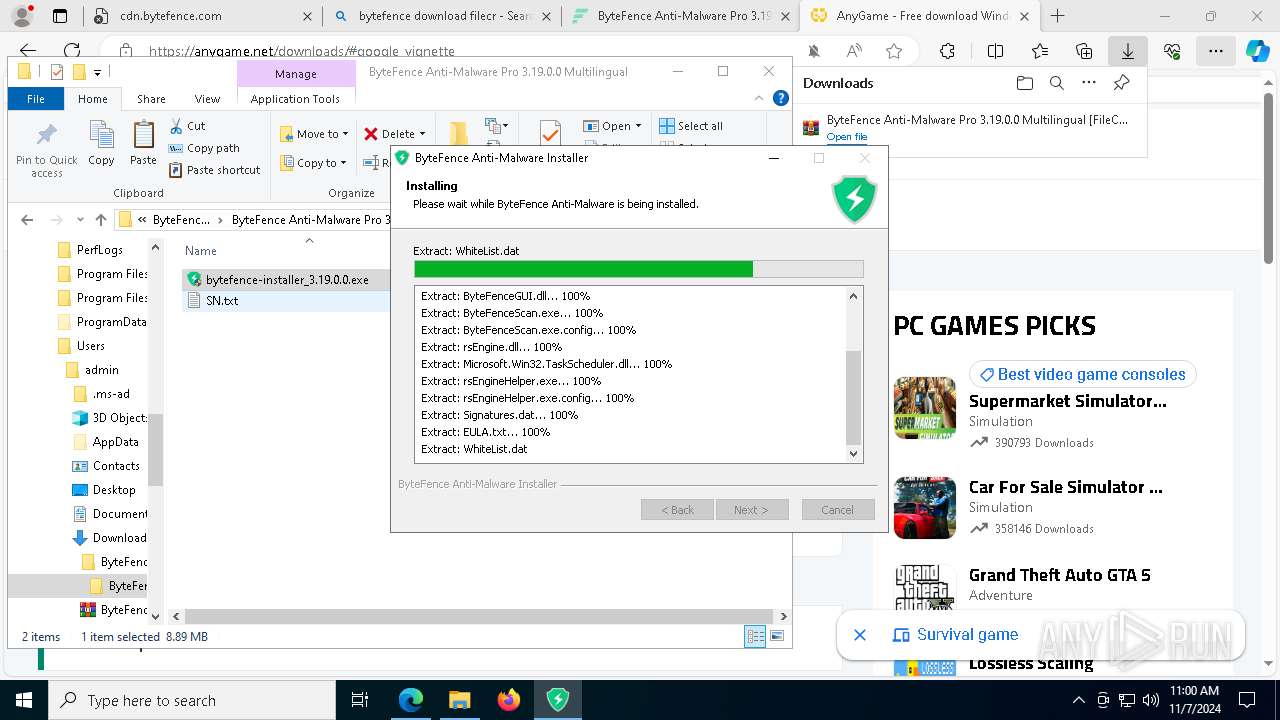Click the search icon in Edge Downloads panel
Viewport: 1280px width, 720px height.
[x=1057, y=83]
